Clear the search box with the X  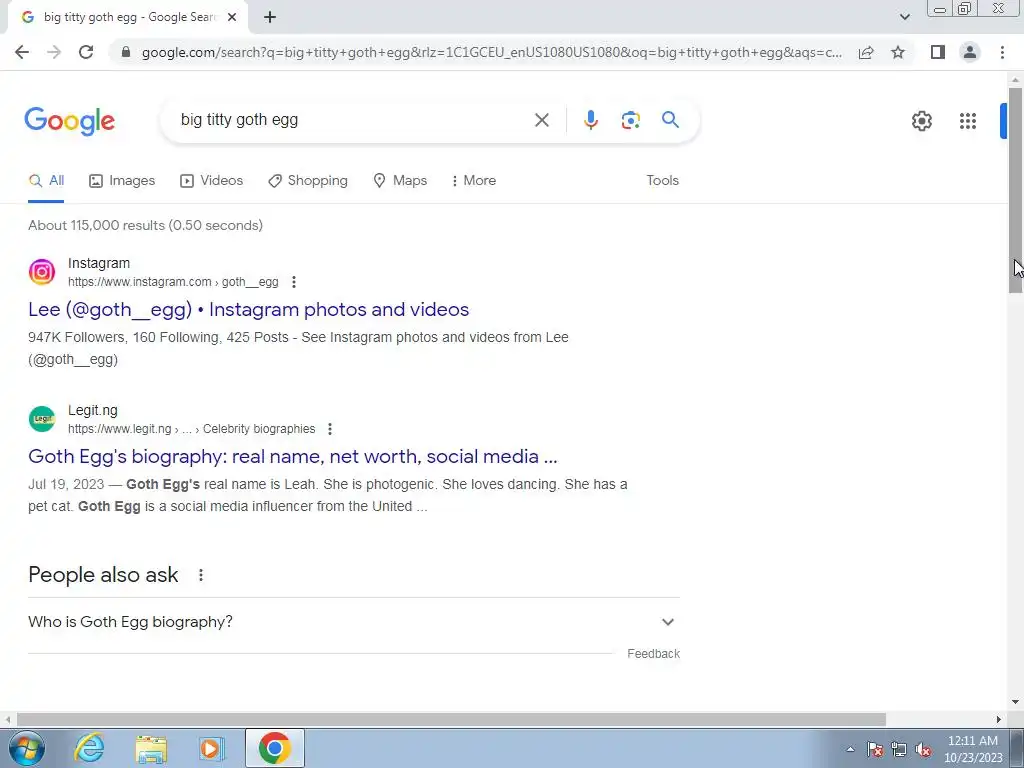point(541,120)
